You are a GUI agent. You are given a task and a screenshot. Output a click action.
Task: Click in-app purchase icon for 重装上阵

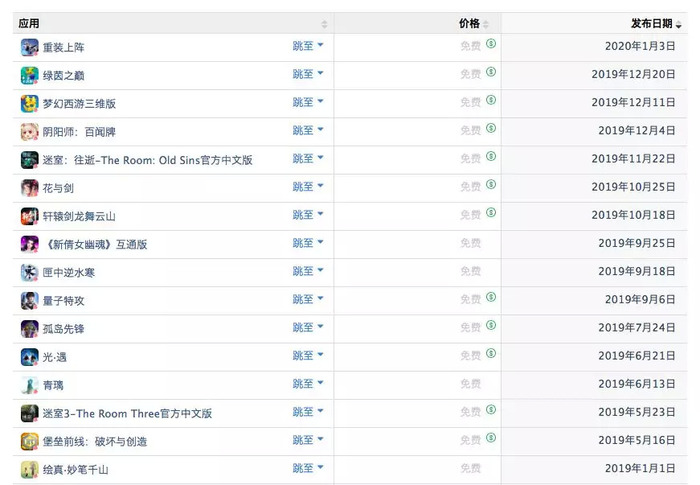(491, 46)
